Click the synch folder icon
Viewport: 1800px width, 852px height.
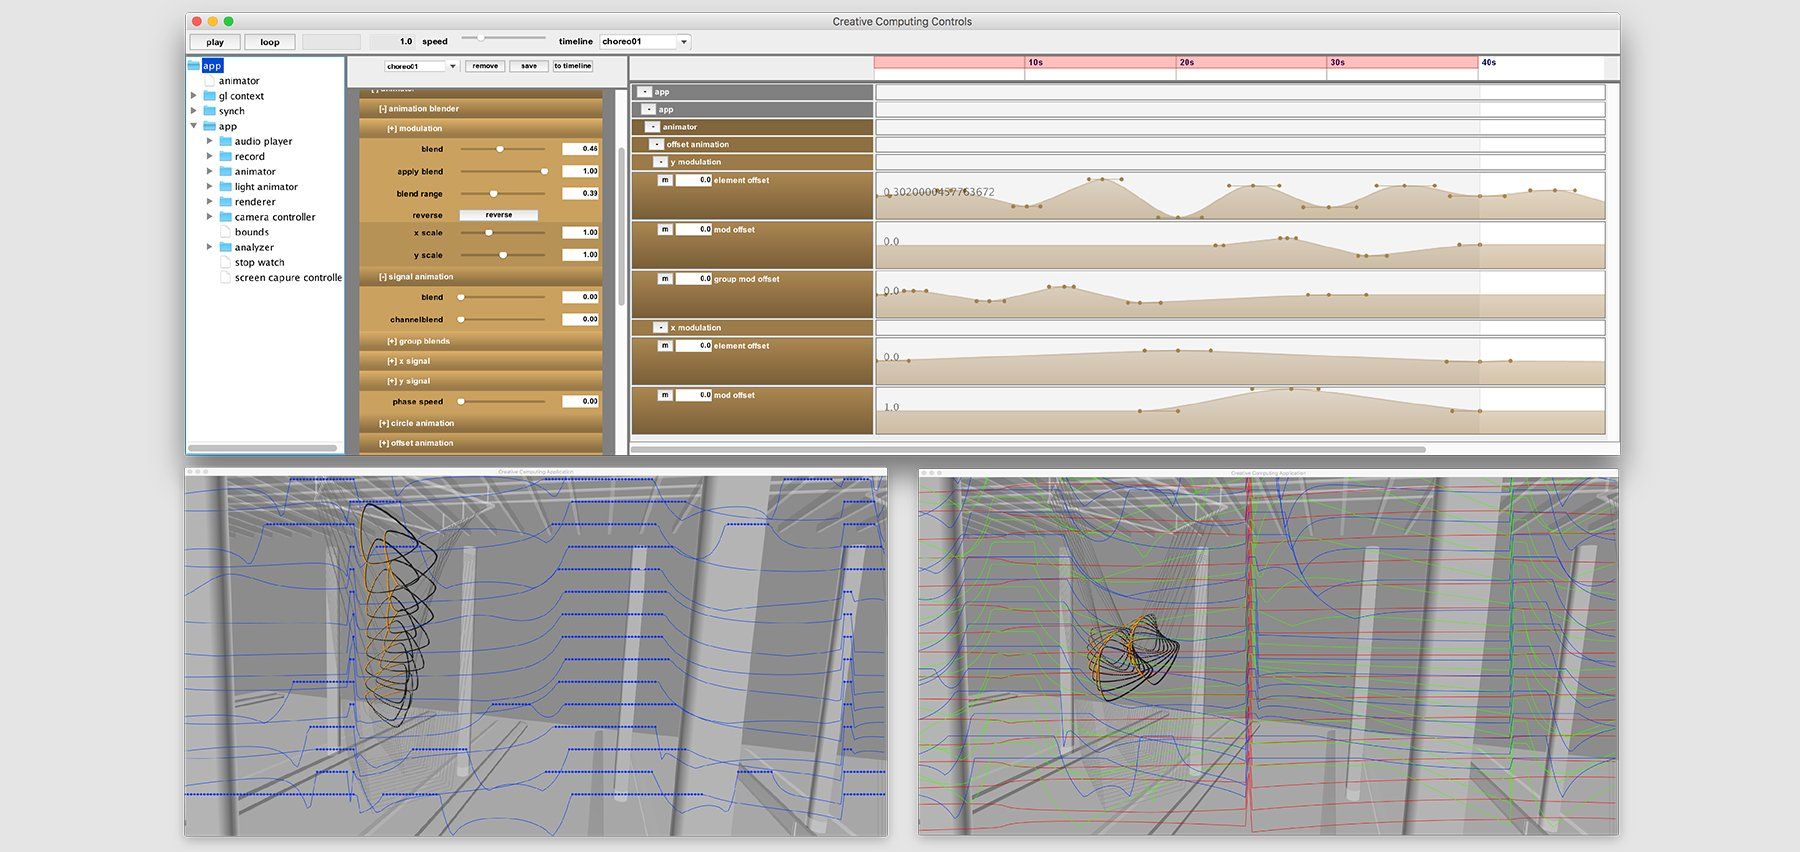coord(209,111)
